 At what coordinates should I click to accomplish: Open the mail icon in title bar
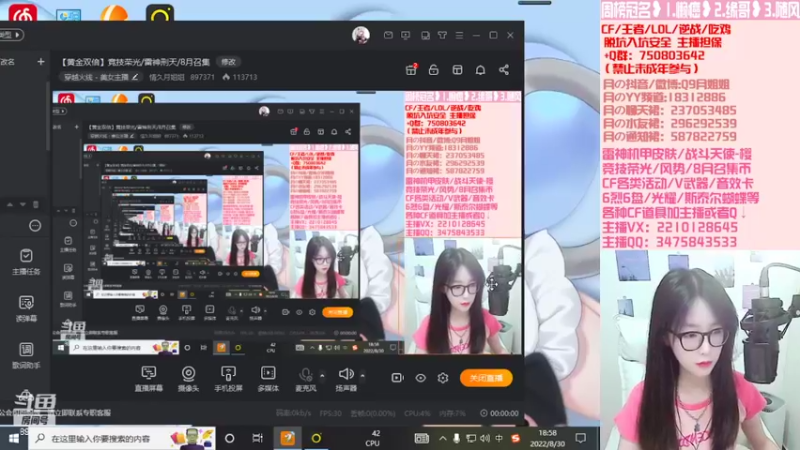click(x=388, y=35)
